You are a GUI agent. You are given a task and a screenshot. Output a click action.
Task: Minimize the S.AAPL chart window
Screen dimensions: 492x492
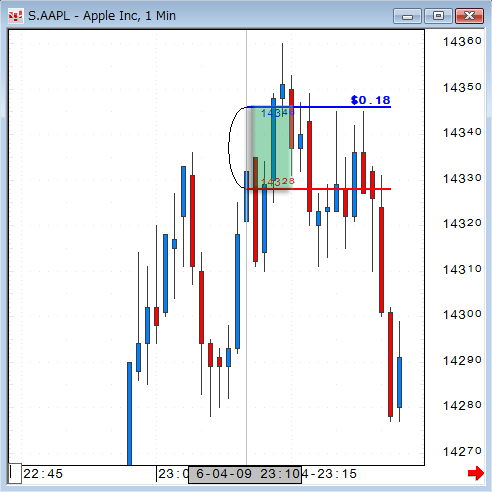407,16
